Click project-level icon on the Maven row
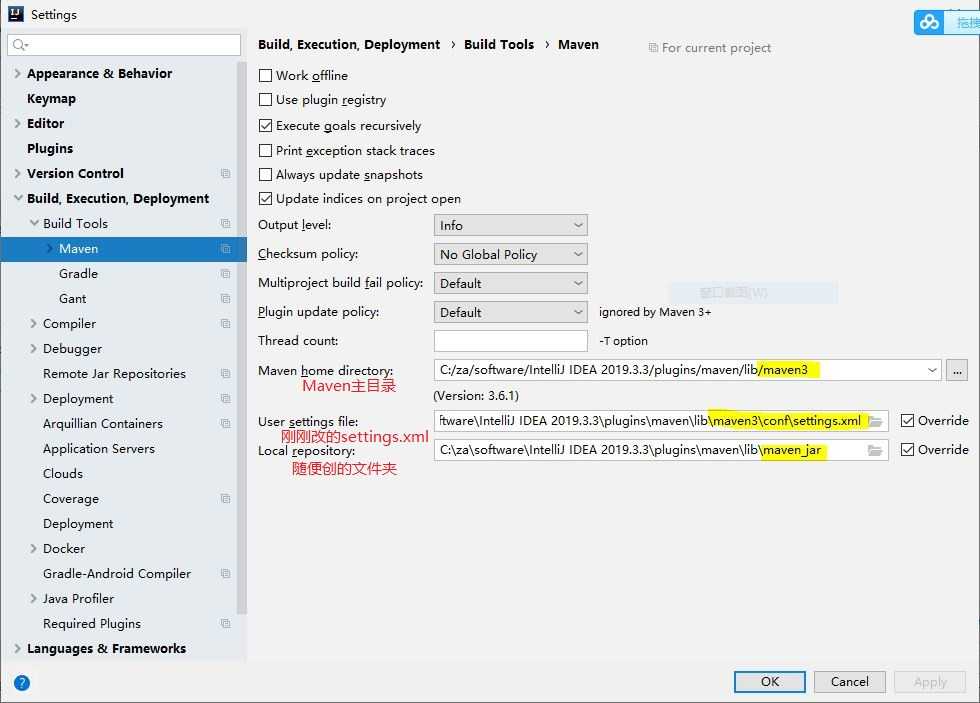 [x=226, y=249]
